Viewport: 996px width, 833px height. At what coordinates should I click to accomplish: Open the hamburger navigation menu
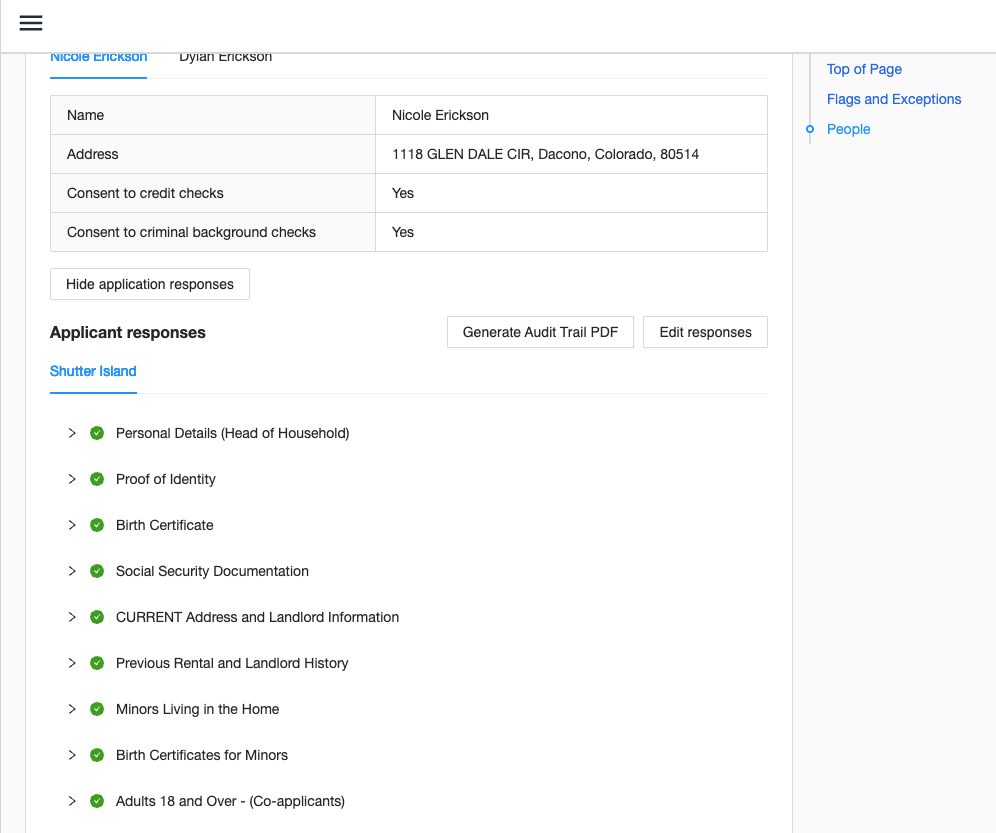(x=30, y=24)
